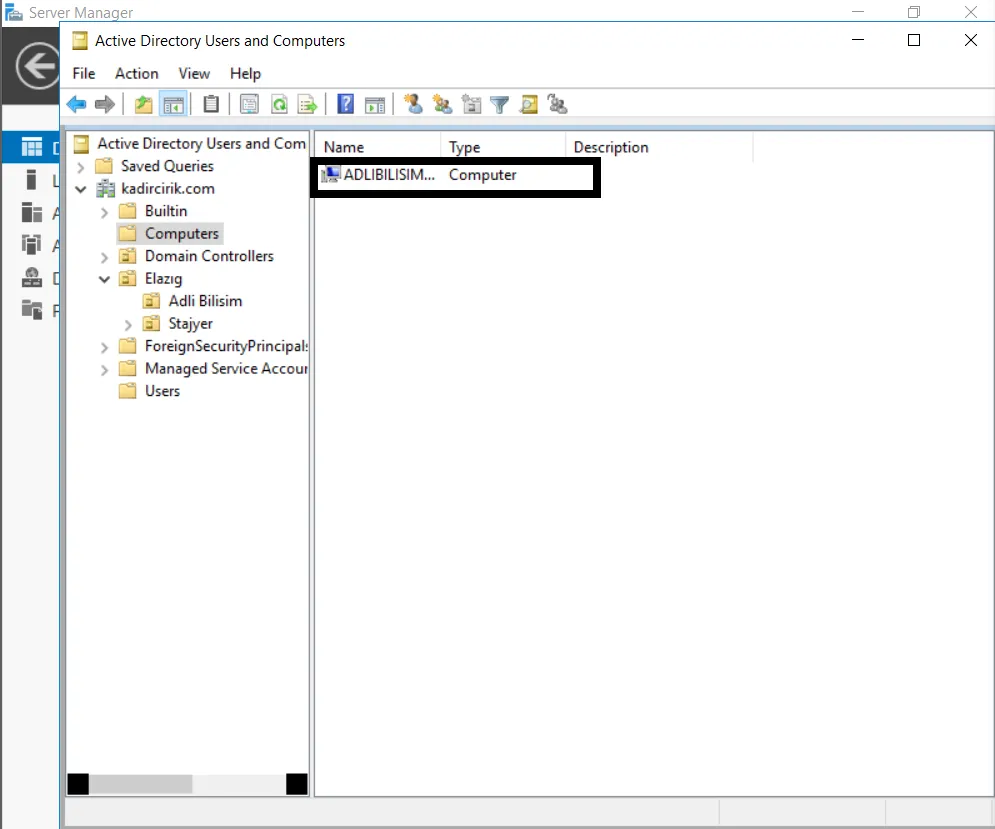The height and width of the screenshot is (829, 995).
Task: Click the Export List icon
Action: [308, 104]
